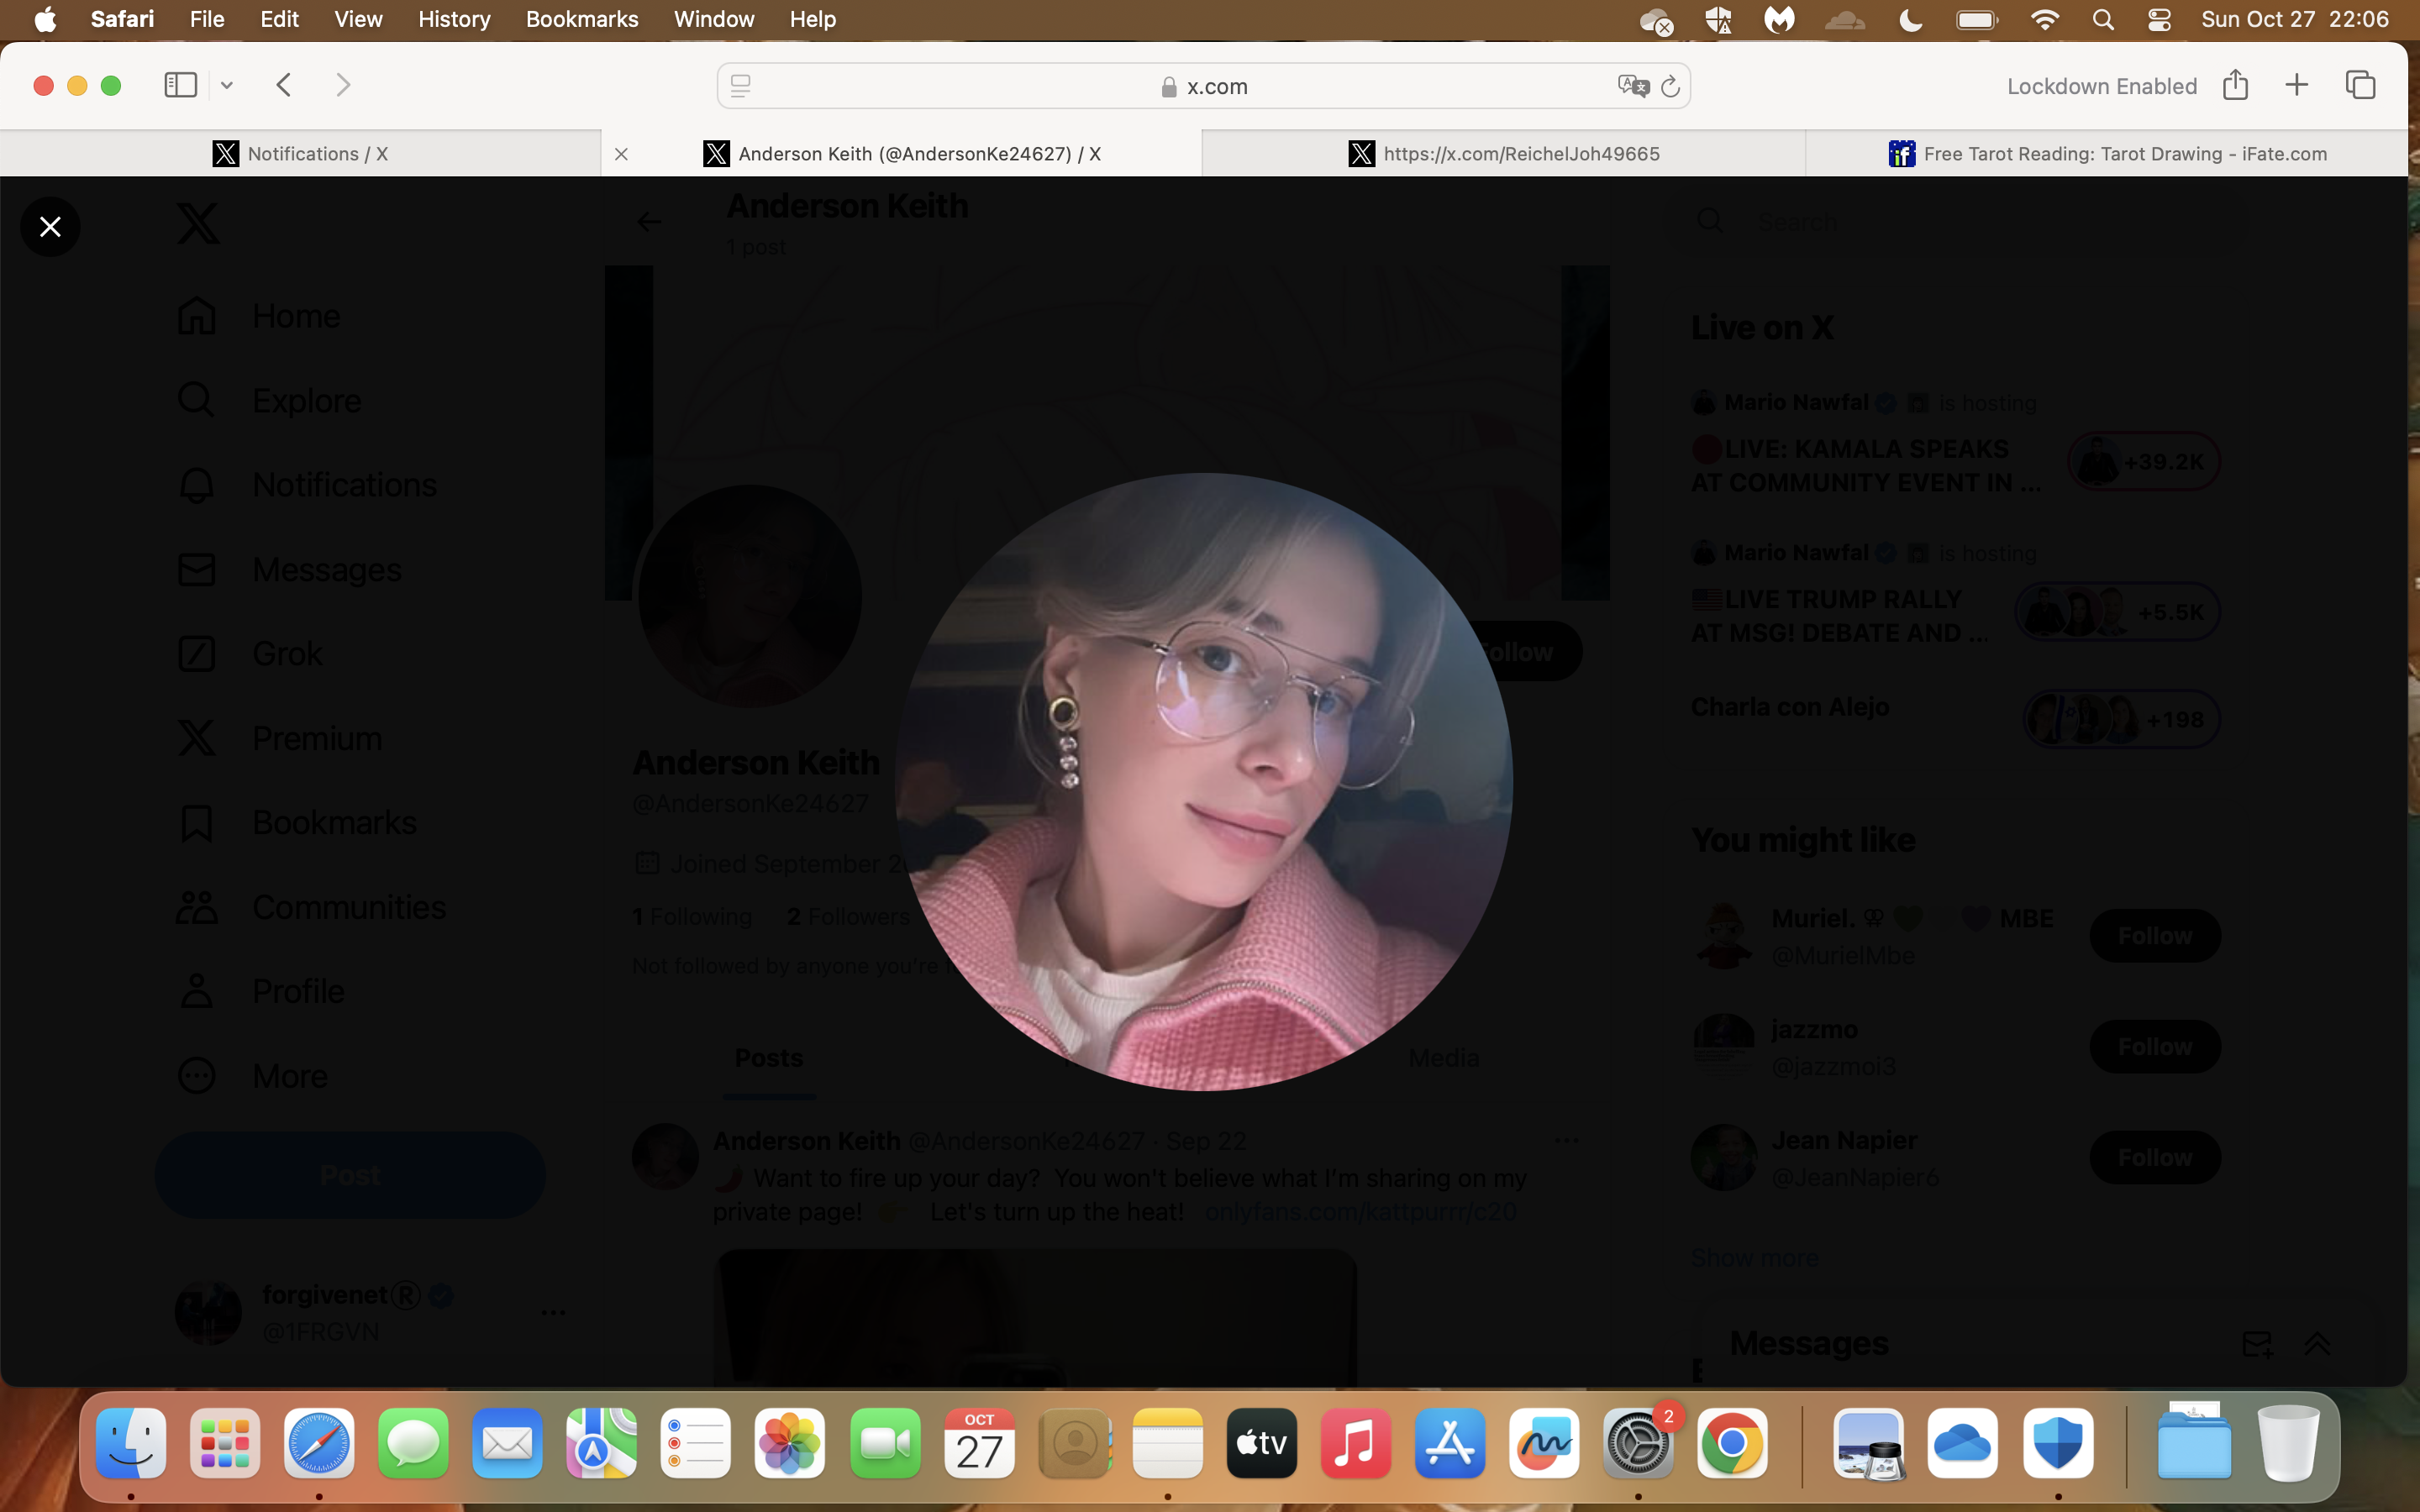Open Grok in X sidebar
The height and width of the screenshot is (1512, 2420).
[250, 654]
